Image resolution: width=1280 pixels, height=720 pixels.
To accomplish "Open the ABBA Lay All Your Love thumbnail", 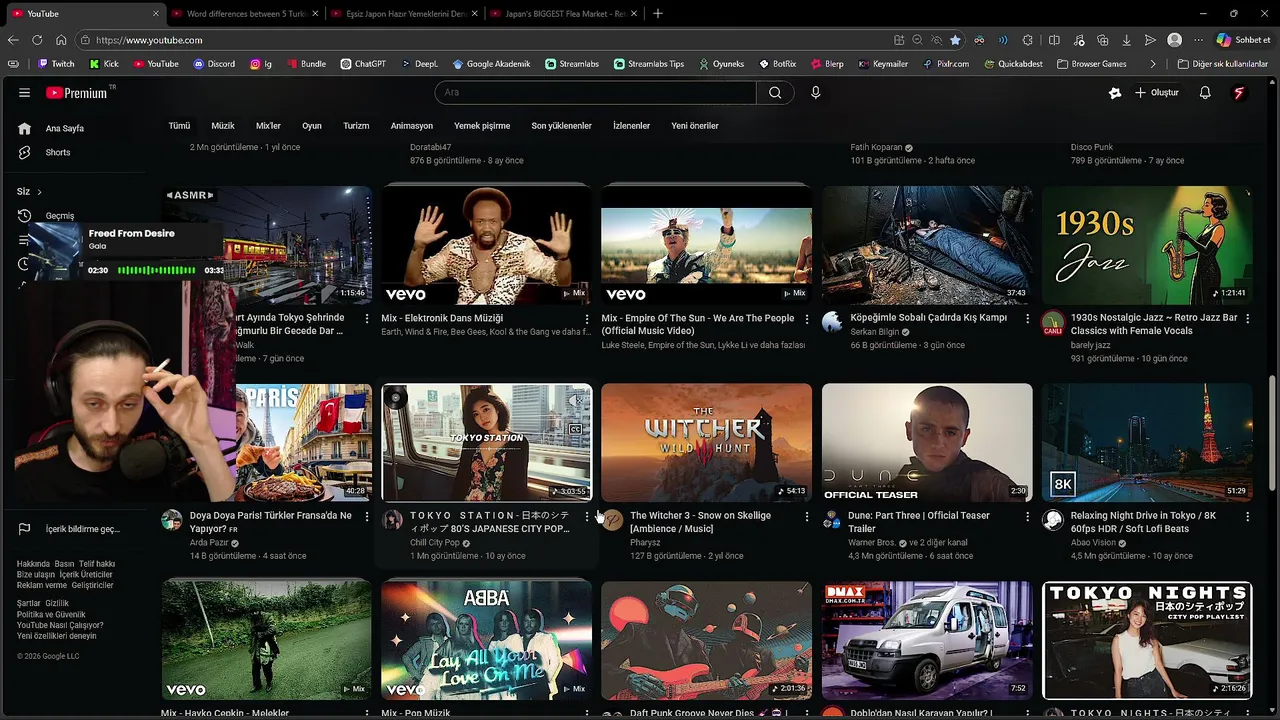I will pos(487,640).
